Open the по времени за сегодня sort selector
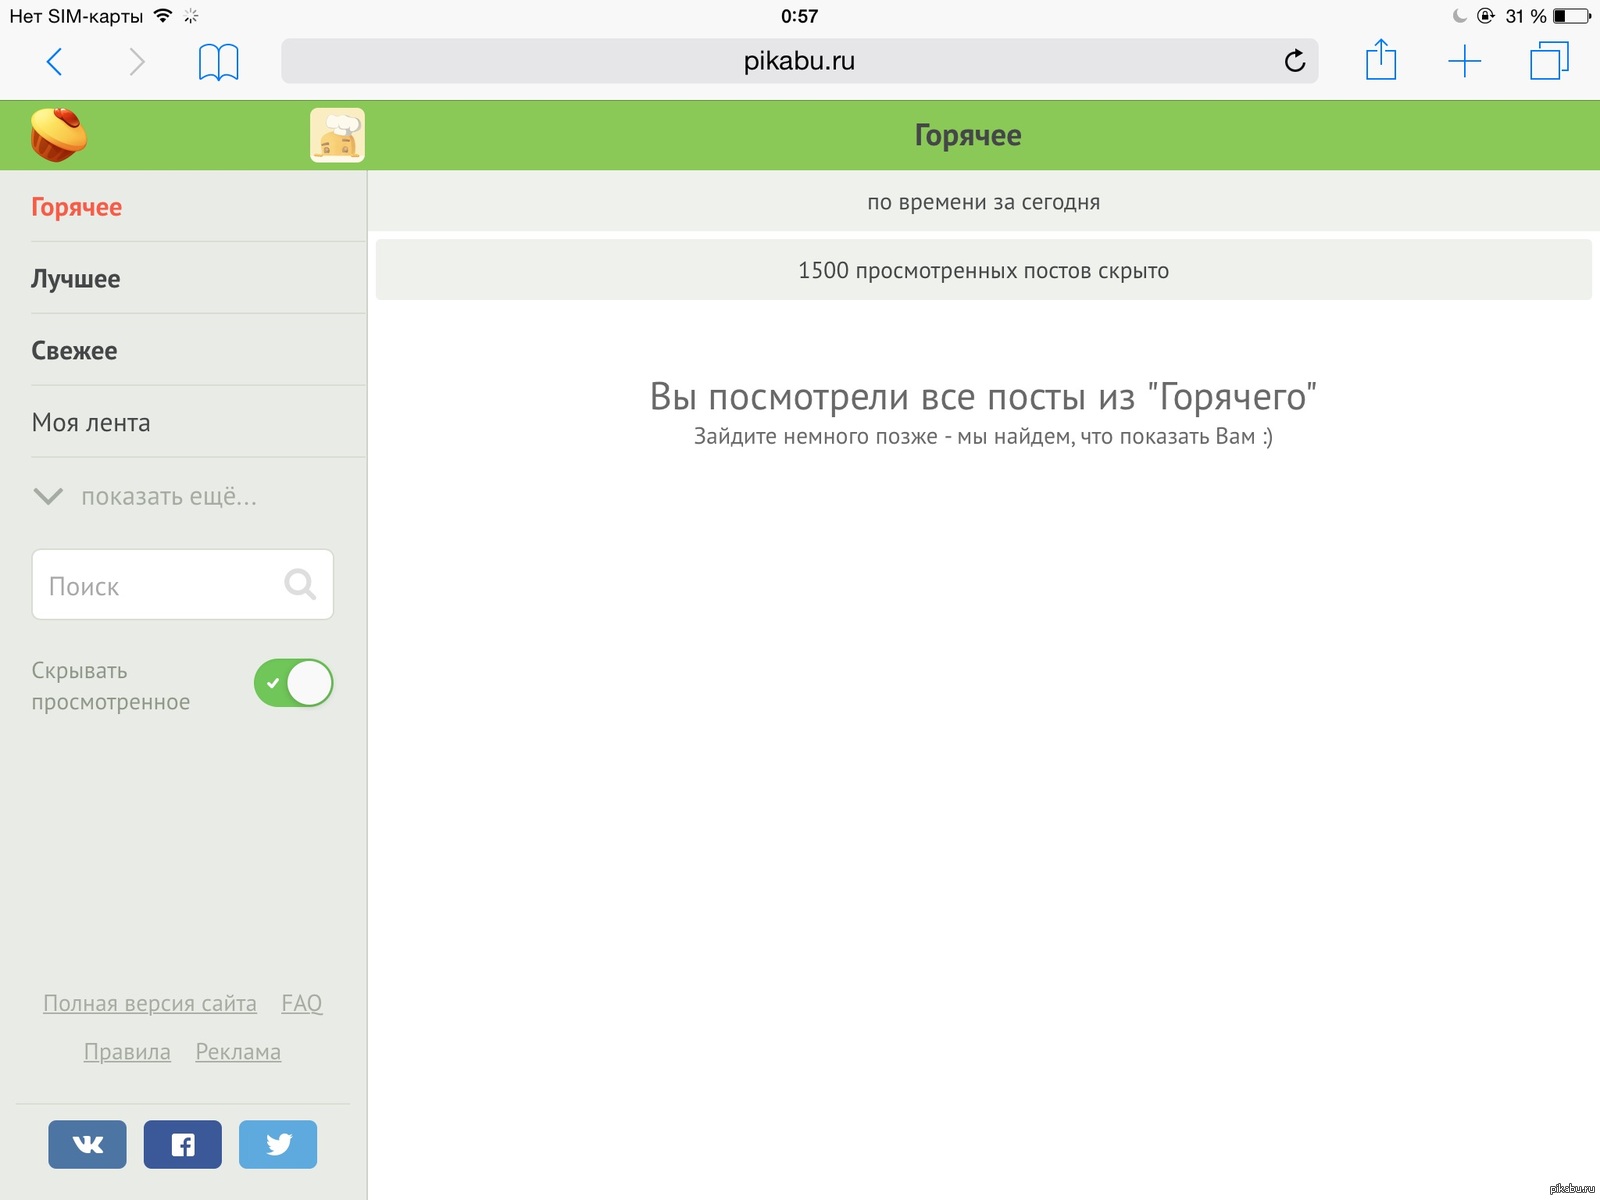The height and width of the screenshot is (1200, 1600). click(x=983, y=202)
